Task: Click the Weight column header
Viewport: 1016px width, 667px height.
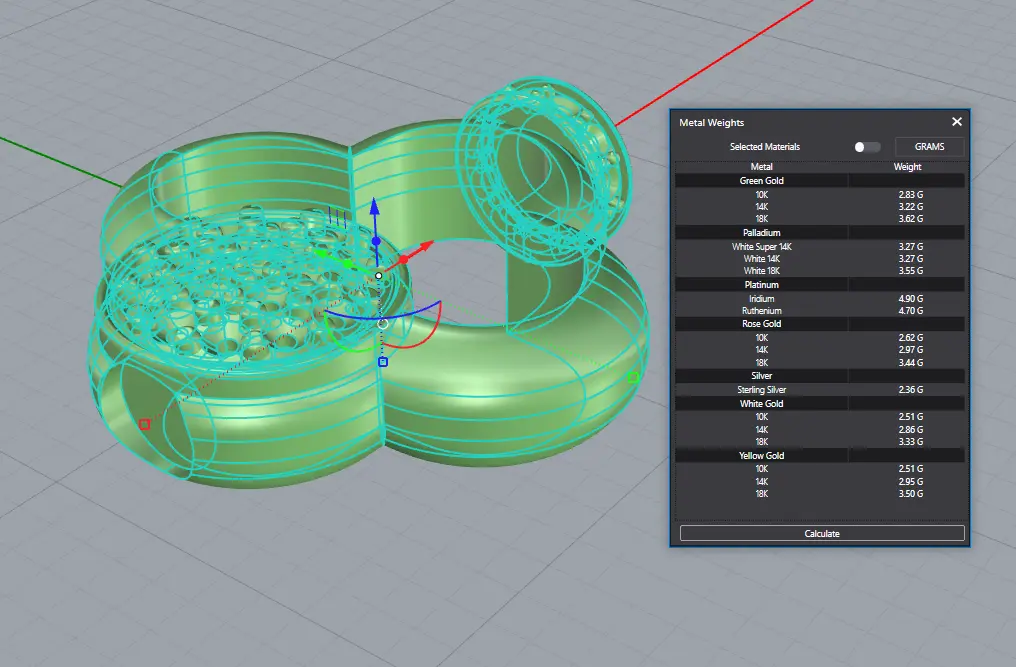Action: (x=907, y=167)
